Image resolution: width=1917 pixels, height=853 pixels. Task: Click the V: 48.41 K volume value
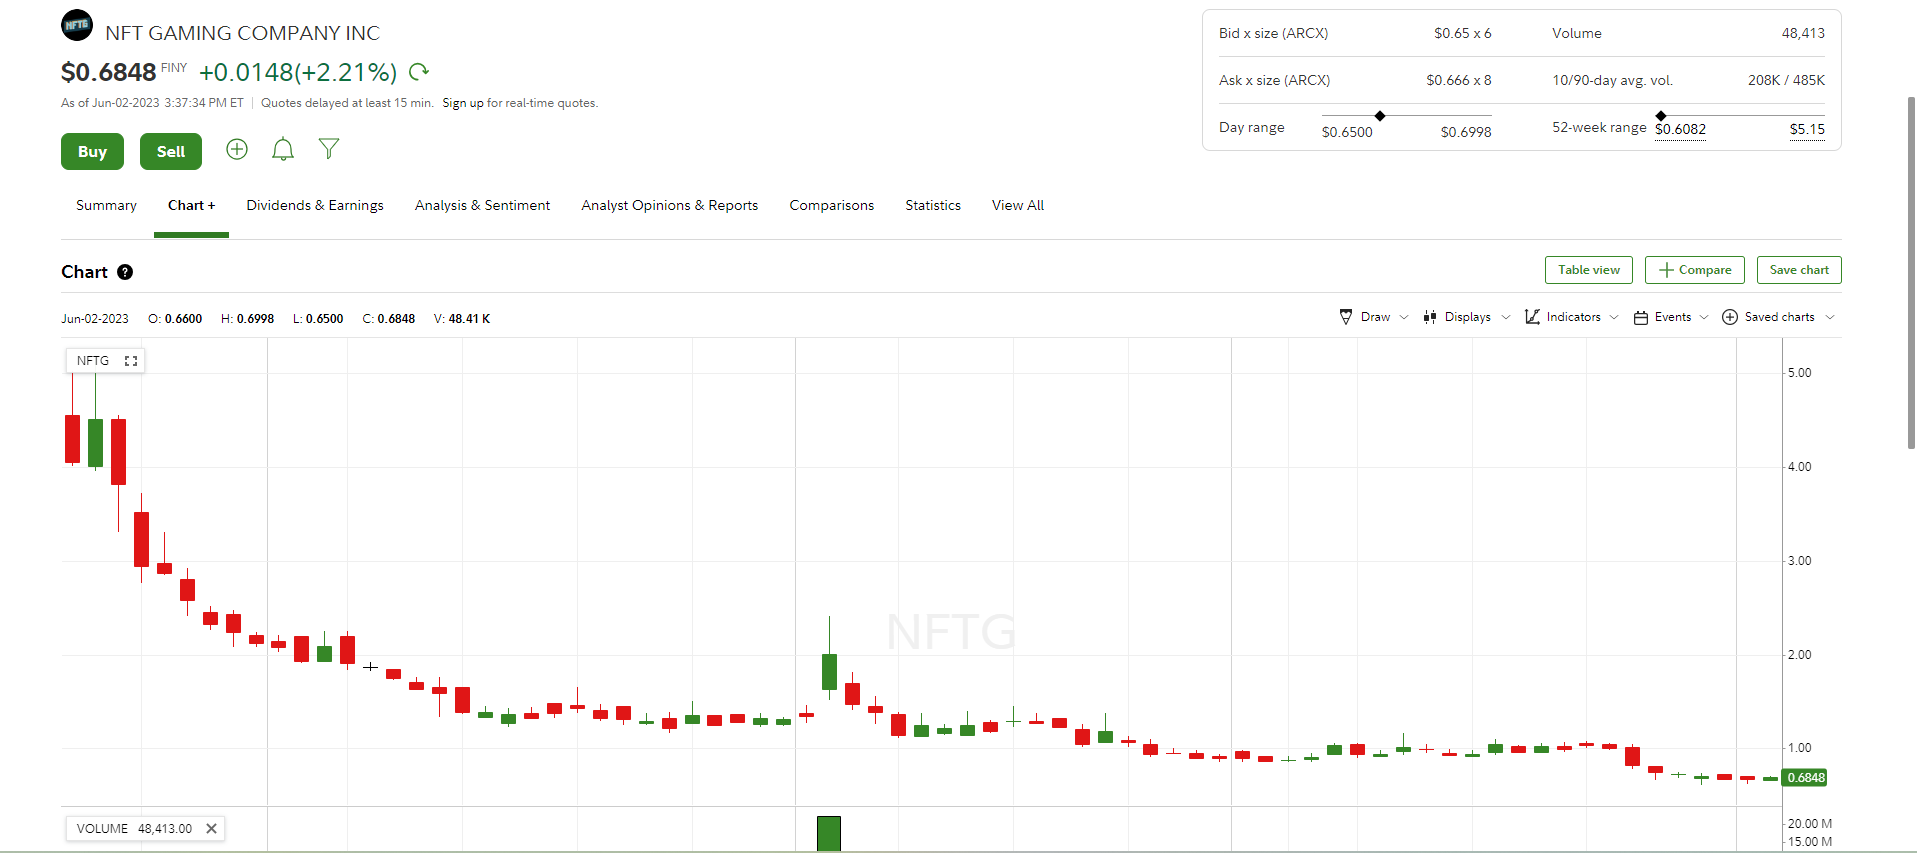[462, 319]
